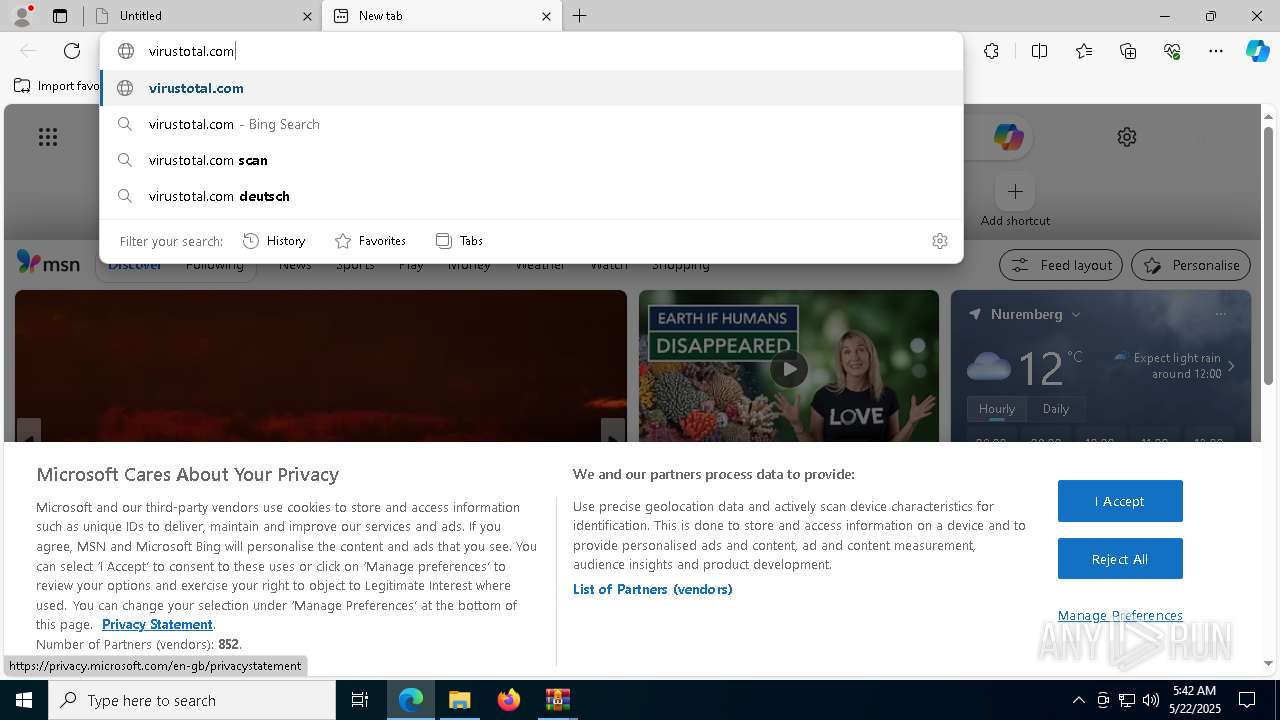
Task: Open Microsoft Edge in taskbar
Action: point(411,700)
